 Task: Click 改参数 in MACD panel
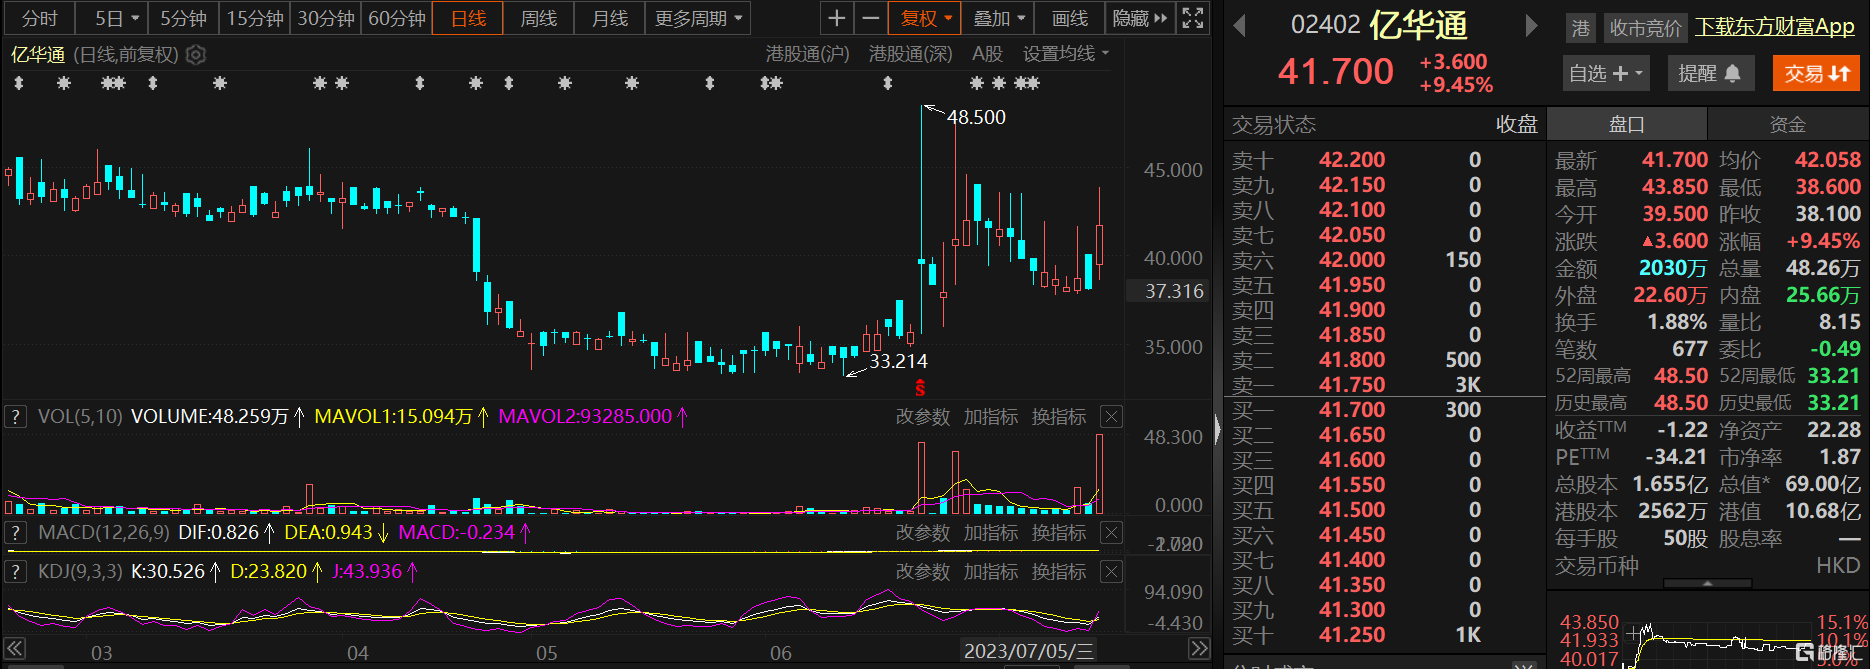coord(922,533)
